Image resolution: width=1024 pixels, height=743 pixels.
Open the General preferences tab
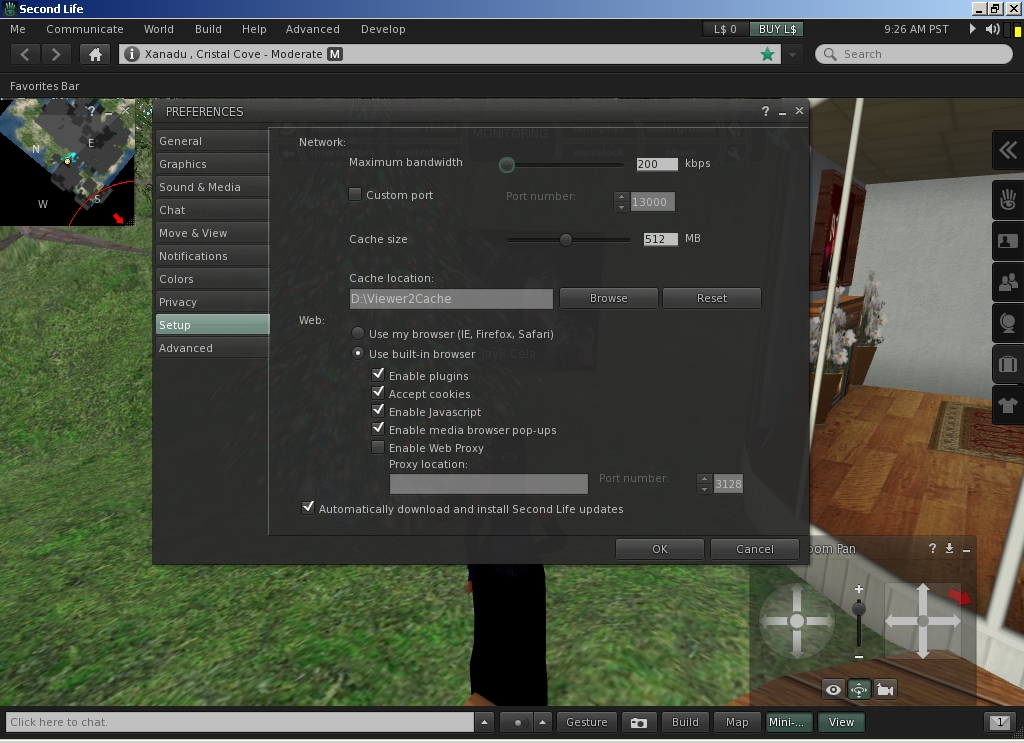click(x=212, y=141)
